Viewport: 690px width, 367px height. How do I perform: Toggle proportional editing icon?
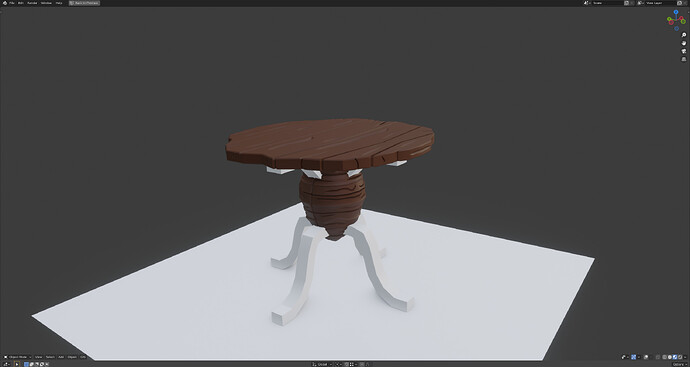click(361, 364)
